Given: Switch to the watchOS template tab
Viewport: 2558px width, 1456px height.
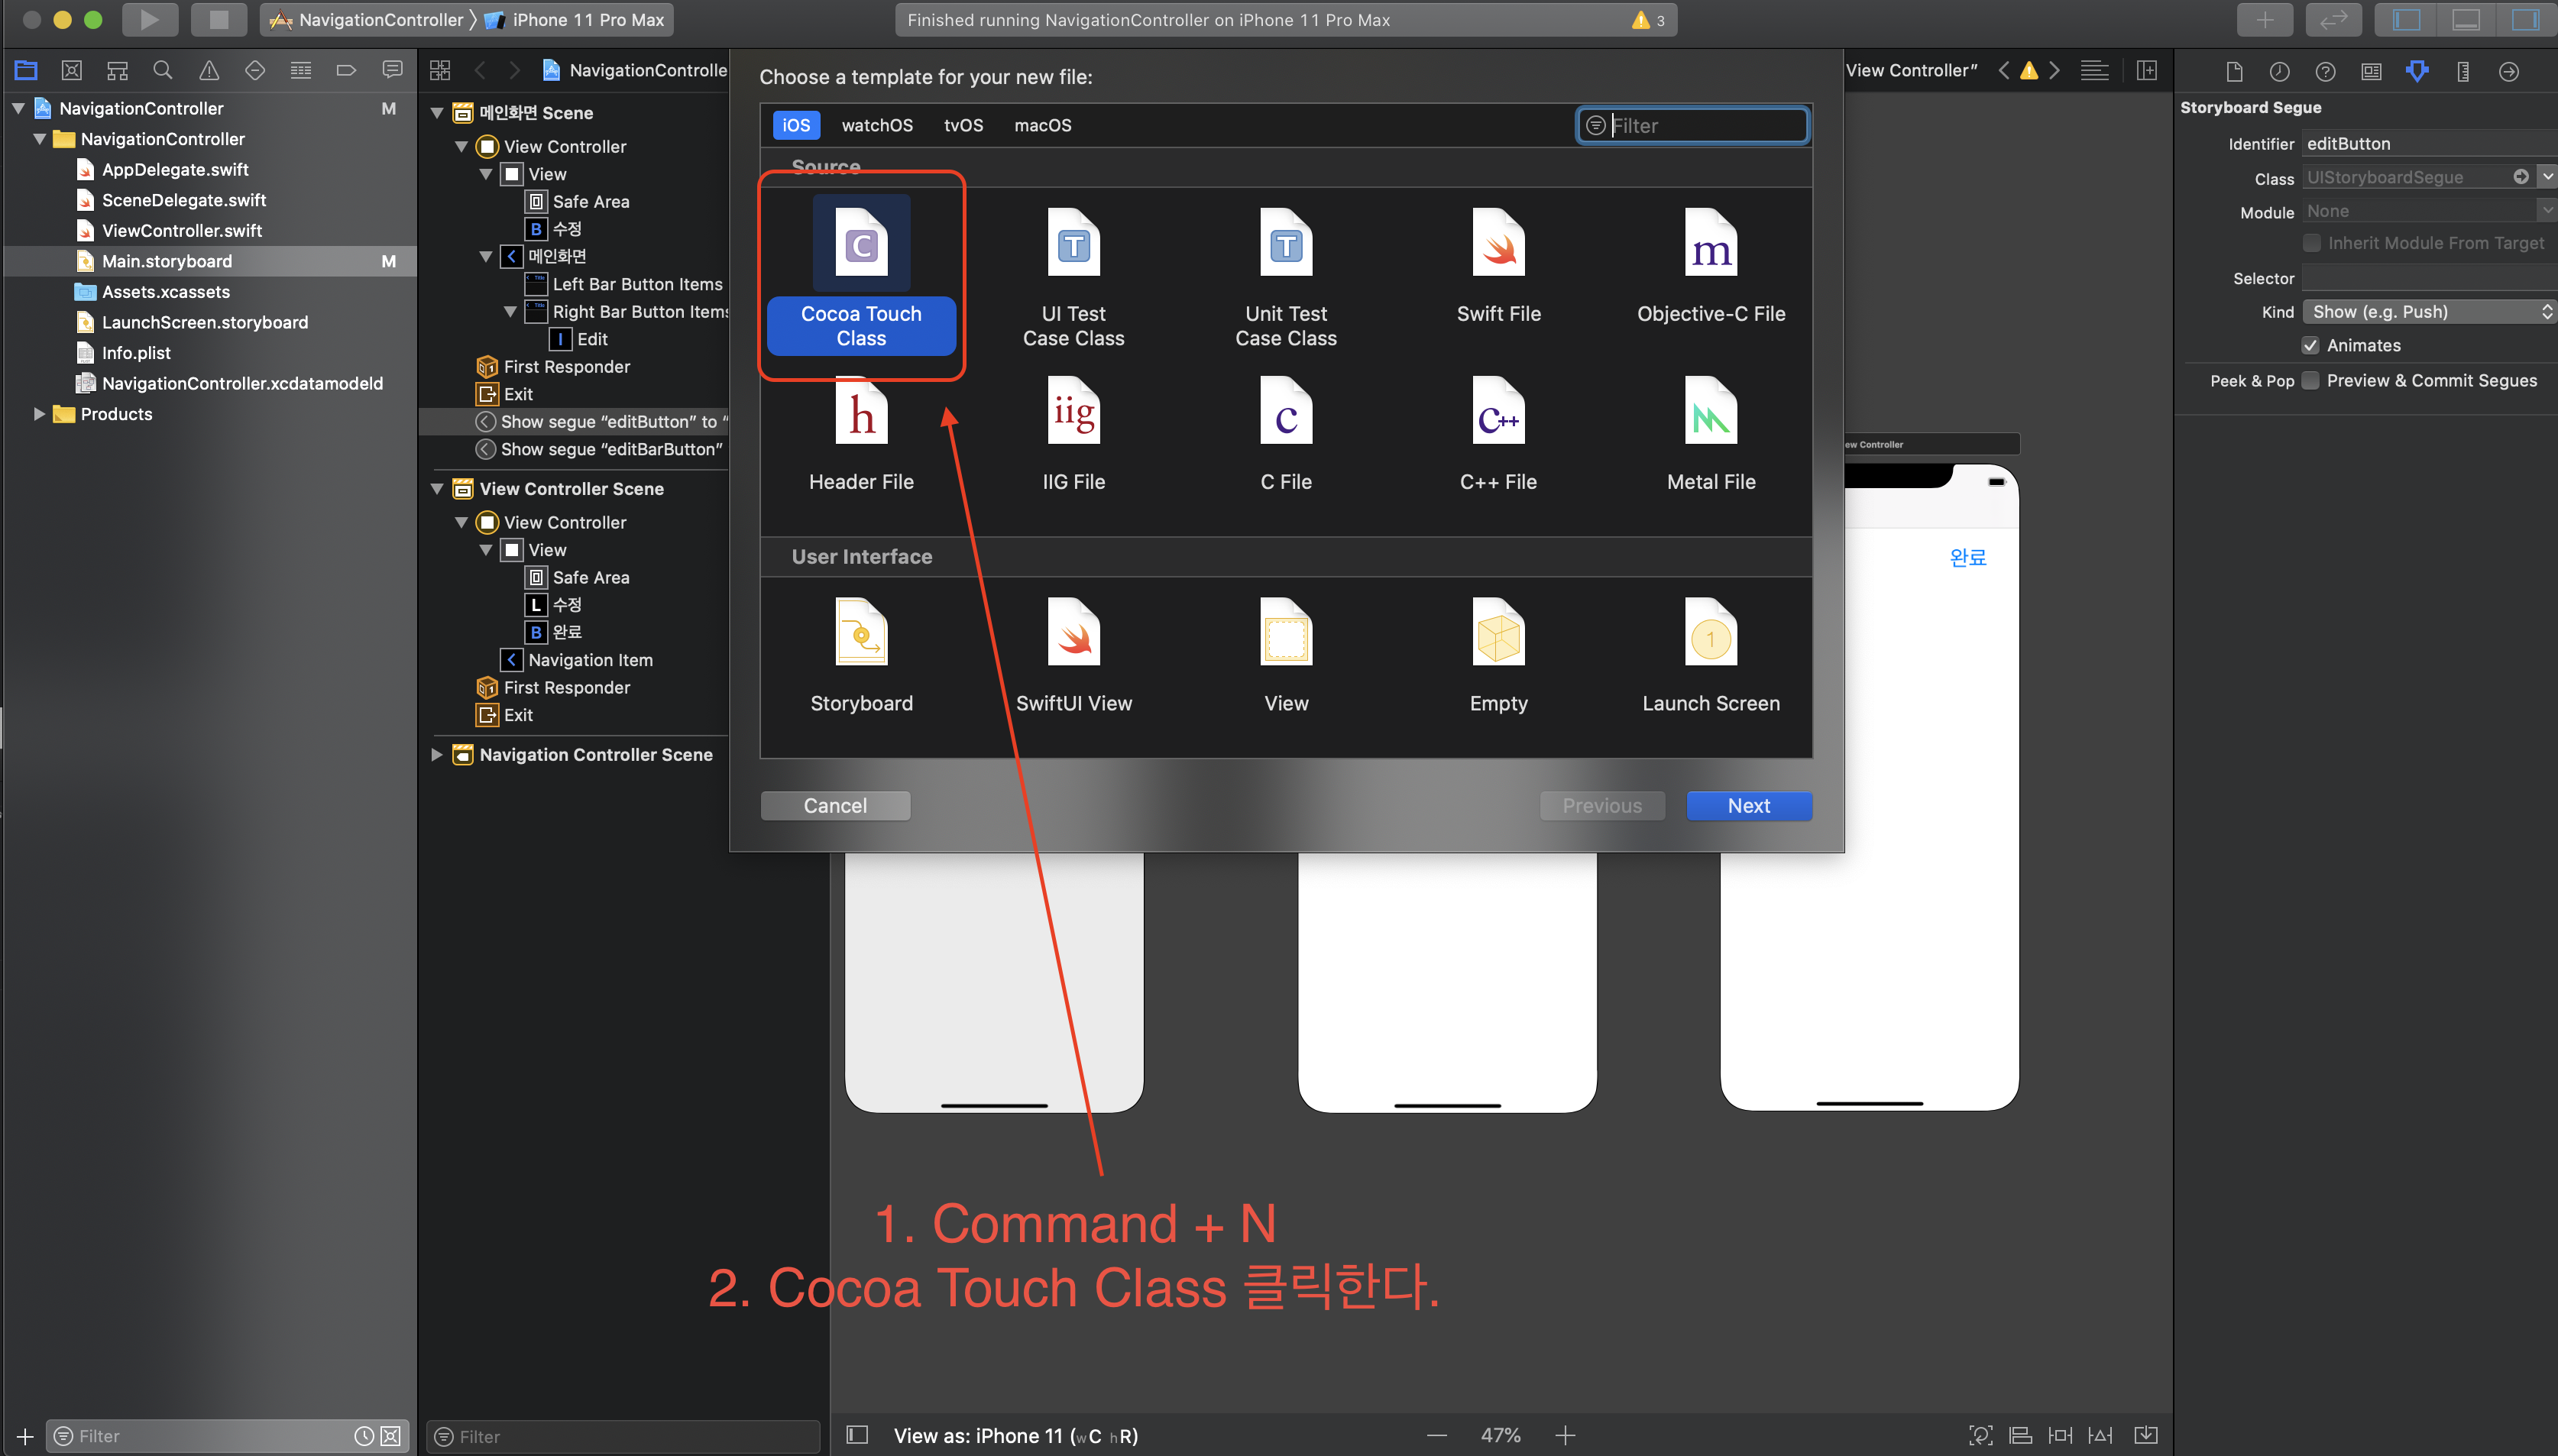Looking at the screenshot, I should pos(876,125).
